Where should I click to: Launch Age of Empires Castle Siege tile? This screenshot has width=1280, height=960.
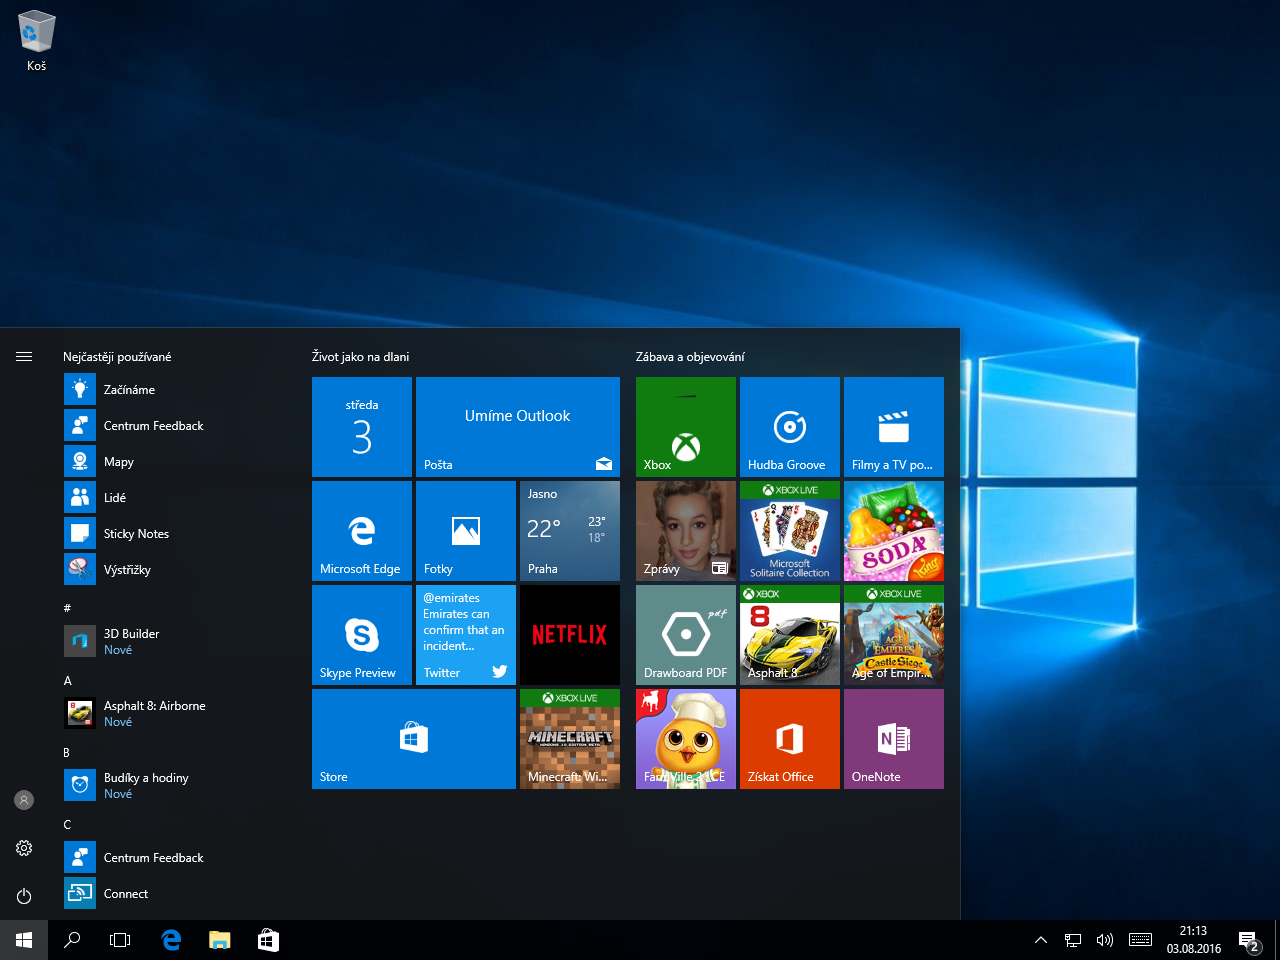pyautogui.click(x=894, y=635)
